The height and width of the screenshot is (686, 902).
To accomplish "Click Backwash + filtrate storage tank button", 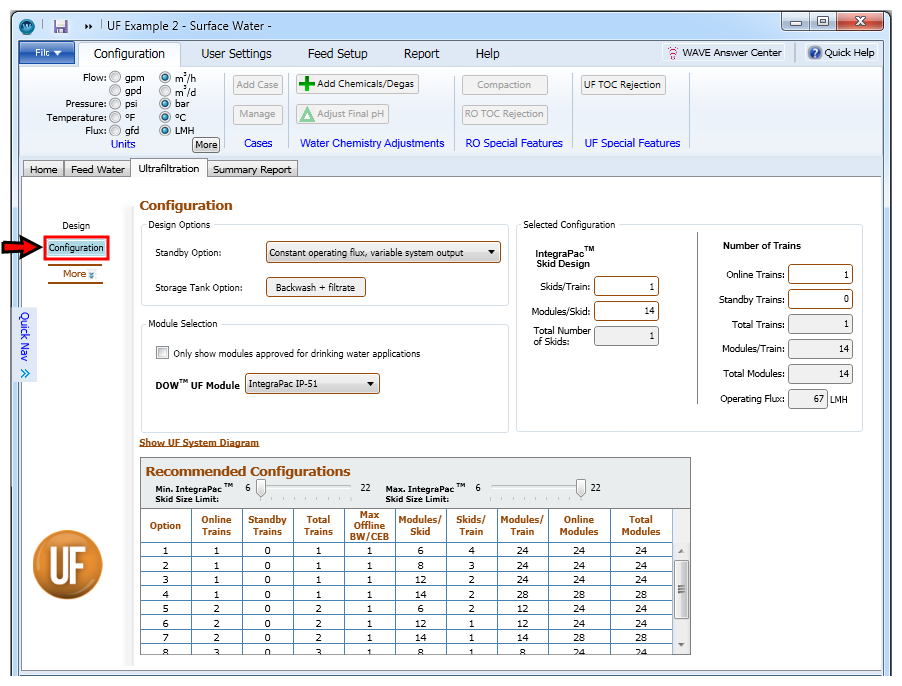I will click(315, 288).
